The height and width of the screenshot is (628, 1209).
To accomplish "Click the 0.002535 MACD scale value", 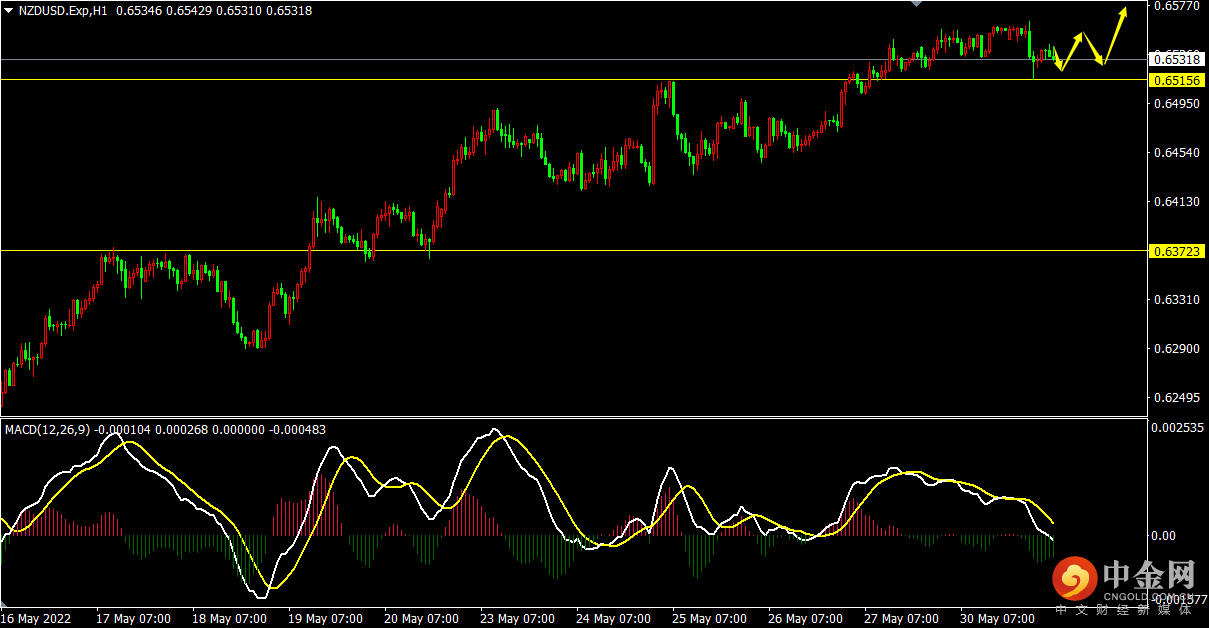I will 1178,428.
